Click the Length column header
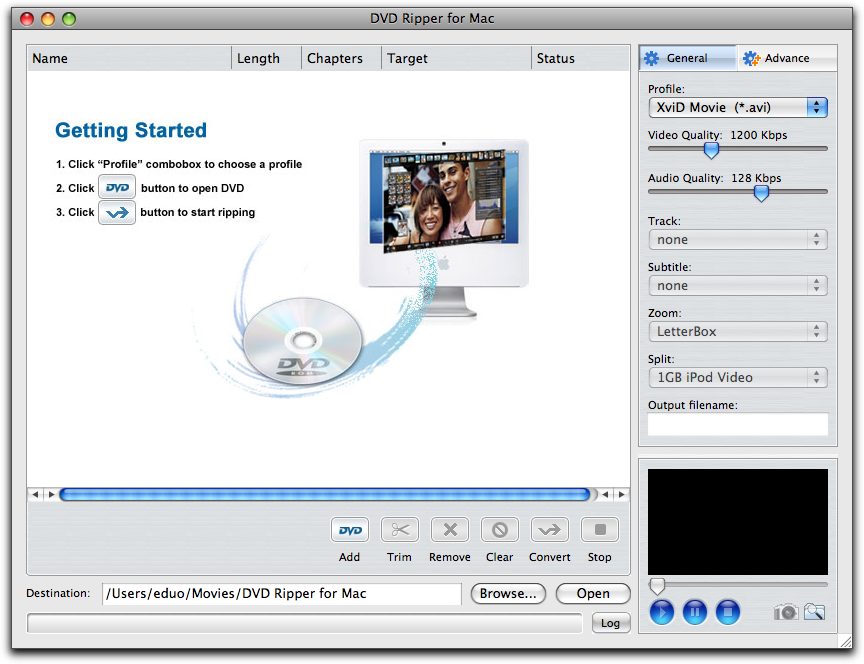The width and height of the screenshot is (864, 664). coord(266,58)
